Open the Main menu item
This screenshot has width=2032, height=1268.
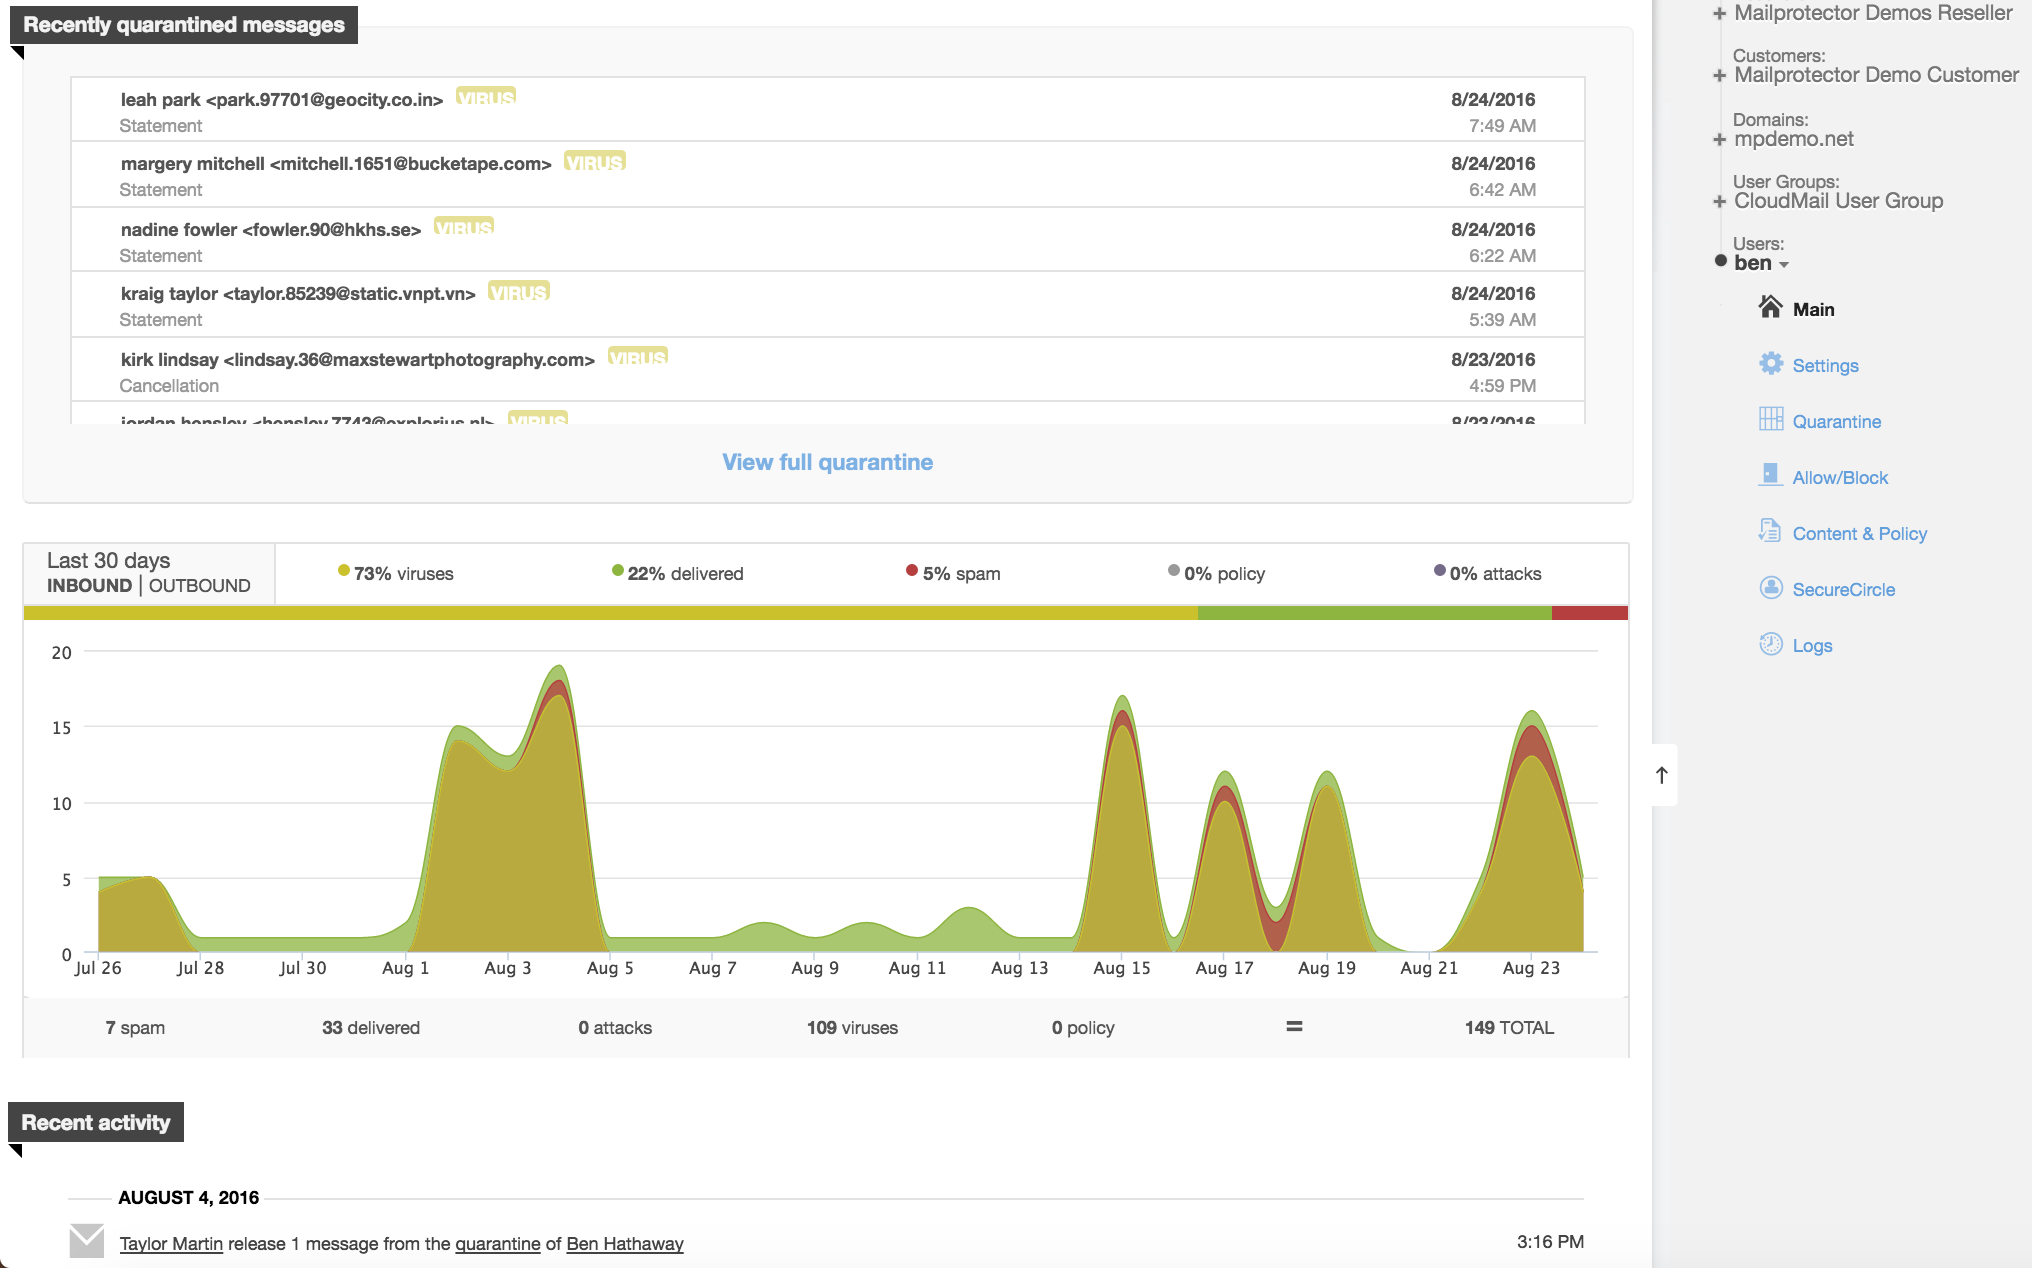(x=1813, y=310)
